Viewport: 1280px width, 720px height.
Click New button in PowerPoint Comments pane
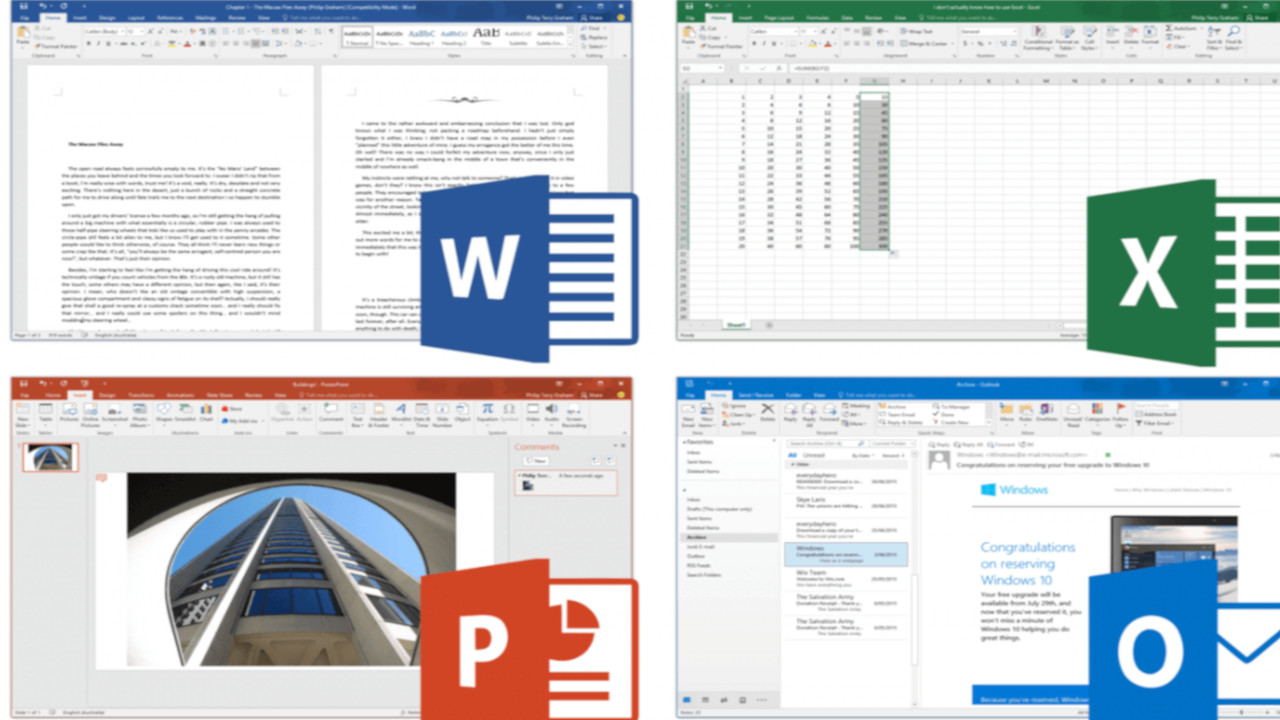(537, 460)
